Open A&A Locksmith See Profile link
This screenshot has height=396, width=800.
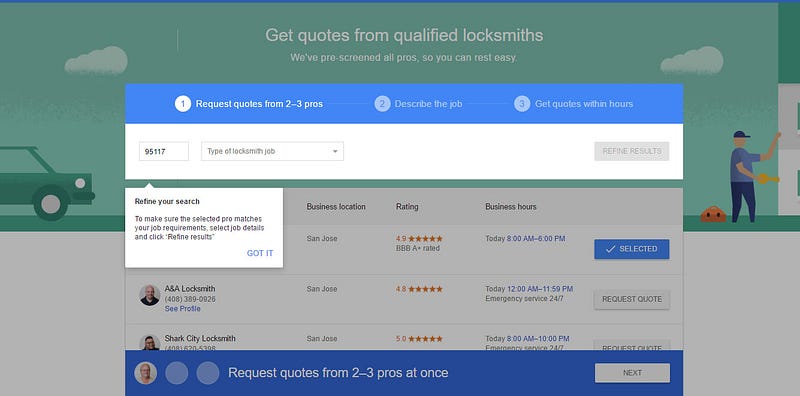click(183, 309)
